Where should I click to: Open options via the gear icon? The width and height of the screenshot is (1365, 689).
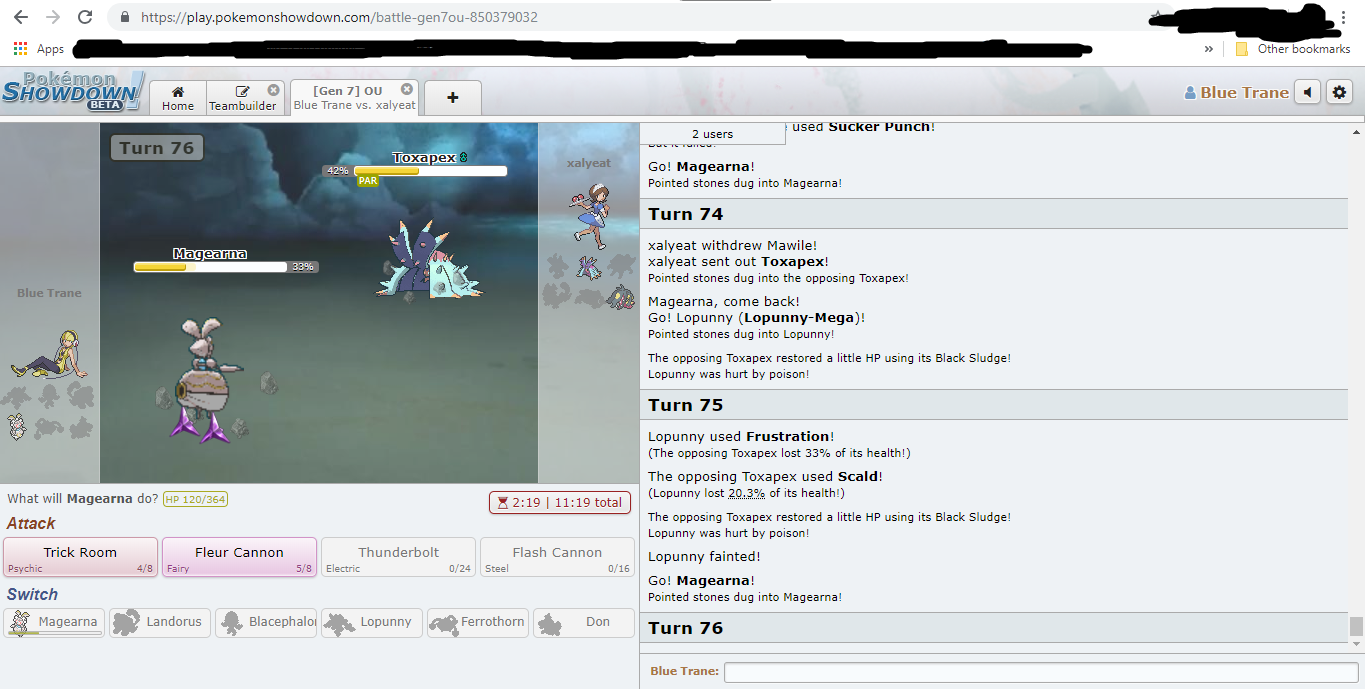1339,92
